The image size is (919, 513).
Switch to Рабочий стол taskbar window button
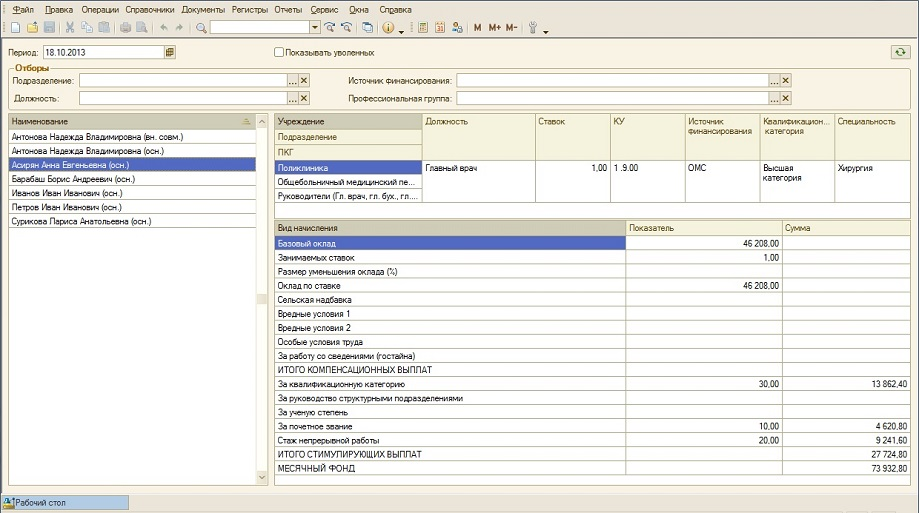tap(66, 502)
